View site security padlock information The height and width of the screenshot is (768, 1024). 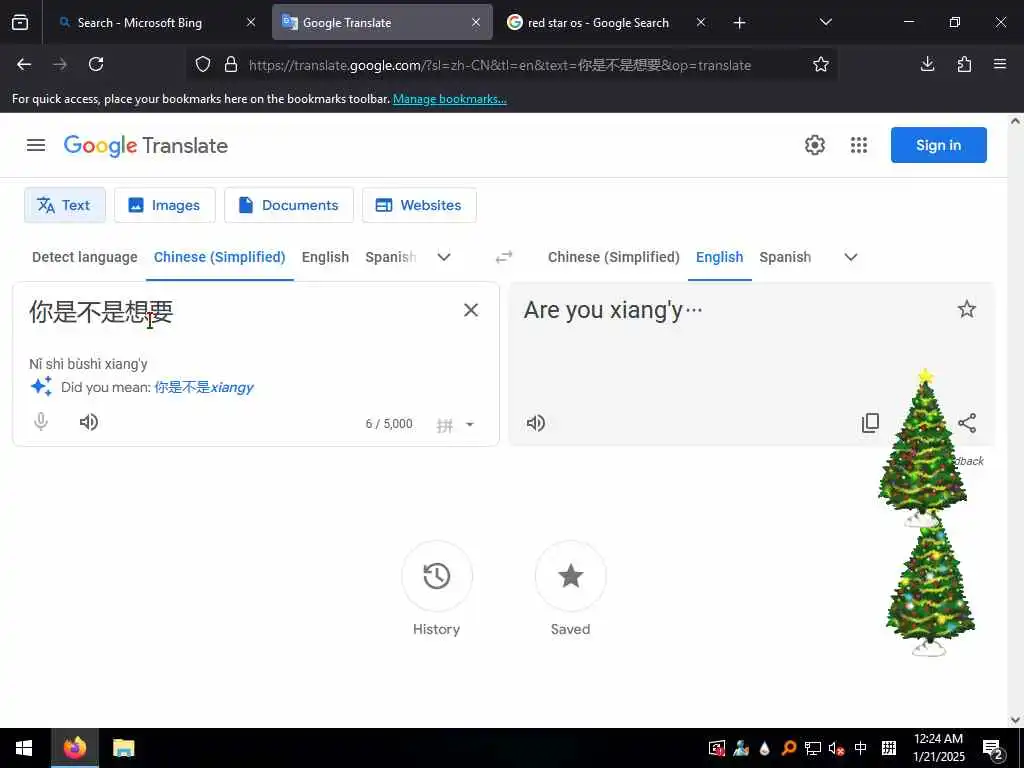click(x=231, y=64)
